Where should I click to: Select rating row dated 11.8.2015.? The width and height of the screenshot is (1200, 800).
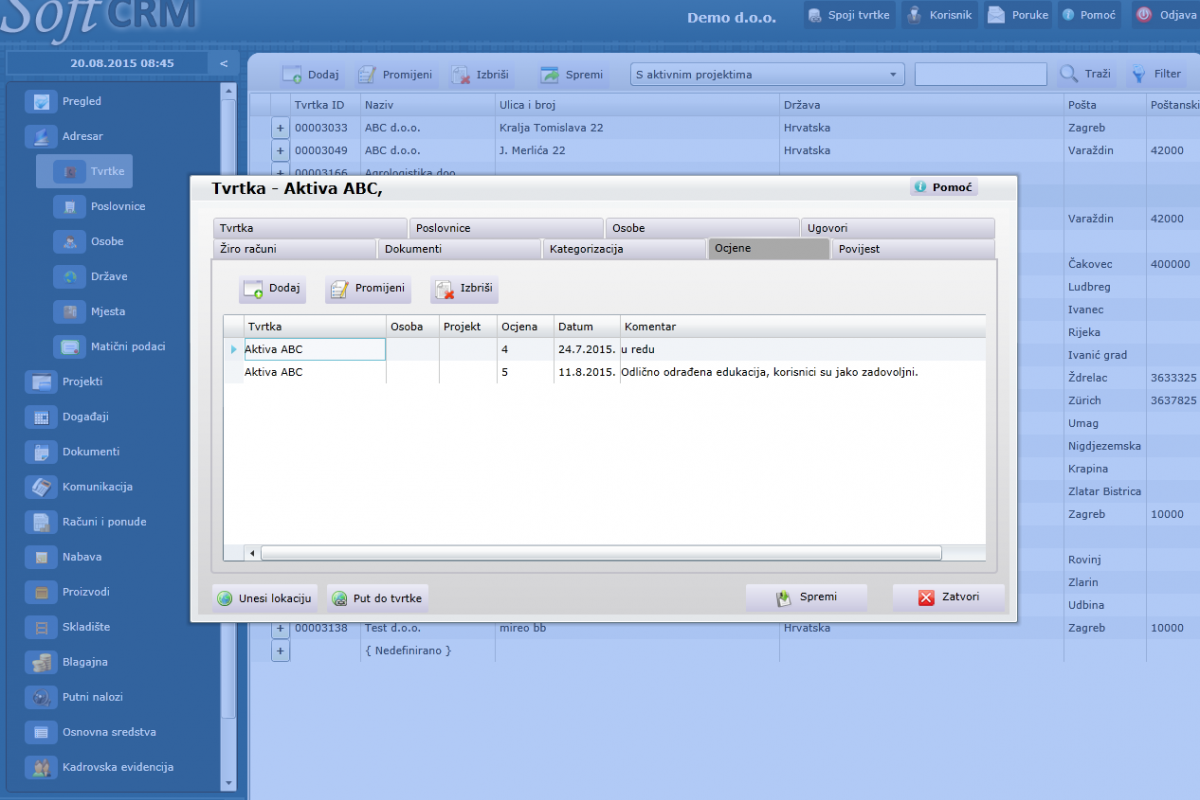[604, 372]
